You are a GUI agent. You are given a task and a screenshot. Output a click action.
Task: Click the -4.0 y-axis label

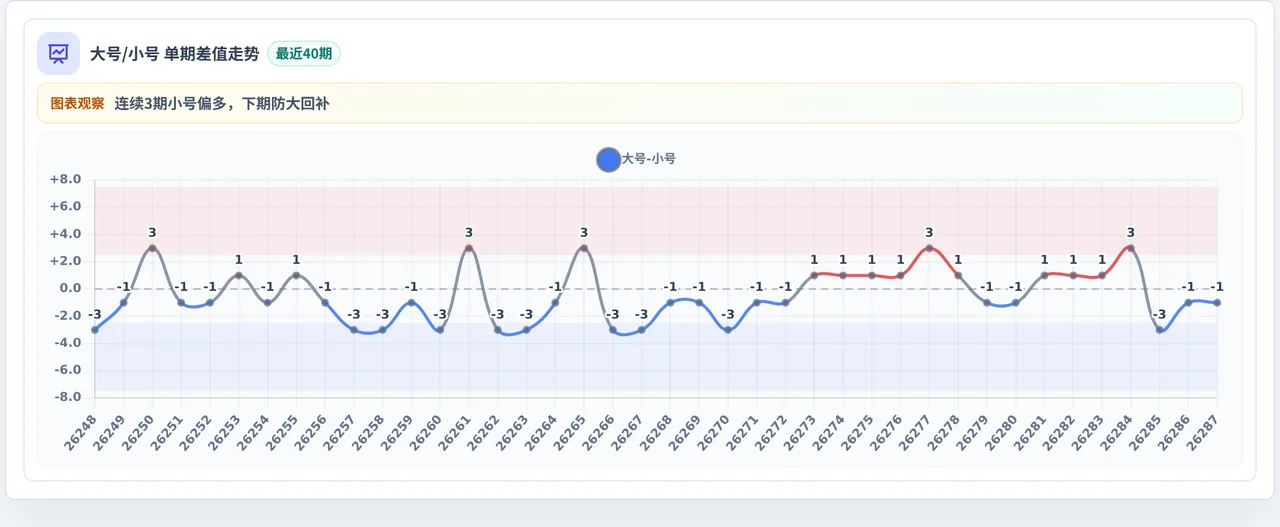pyautogui.click(x=67, y=343)
